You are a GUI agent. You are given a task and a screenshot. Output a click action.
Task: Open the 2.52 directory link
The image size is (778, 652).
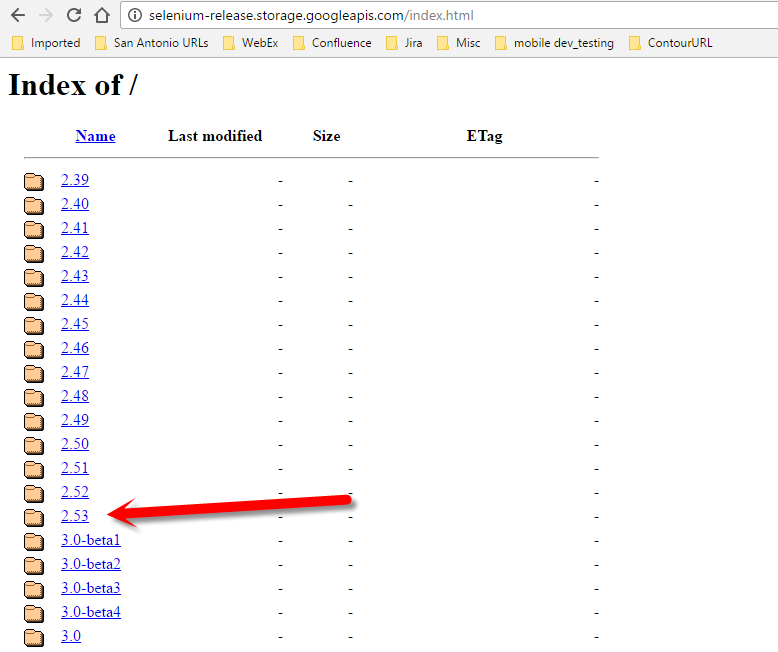pyautogui.click(x=75, y=492)
